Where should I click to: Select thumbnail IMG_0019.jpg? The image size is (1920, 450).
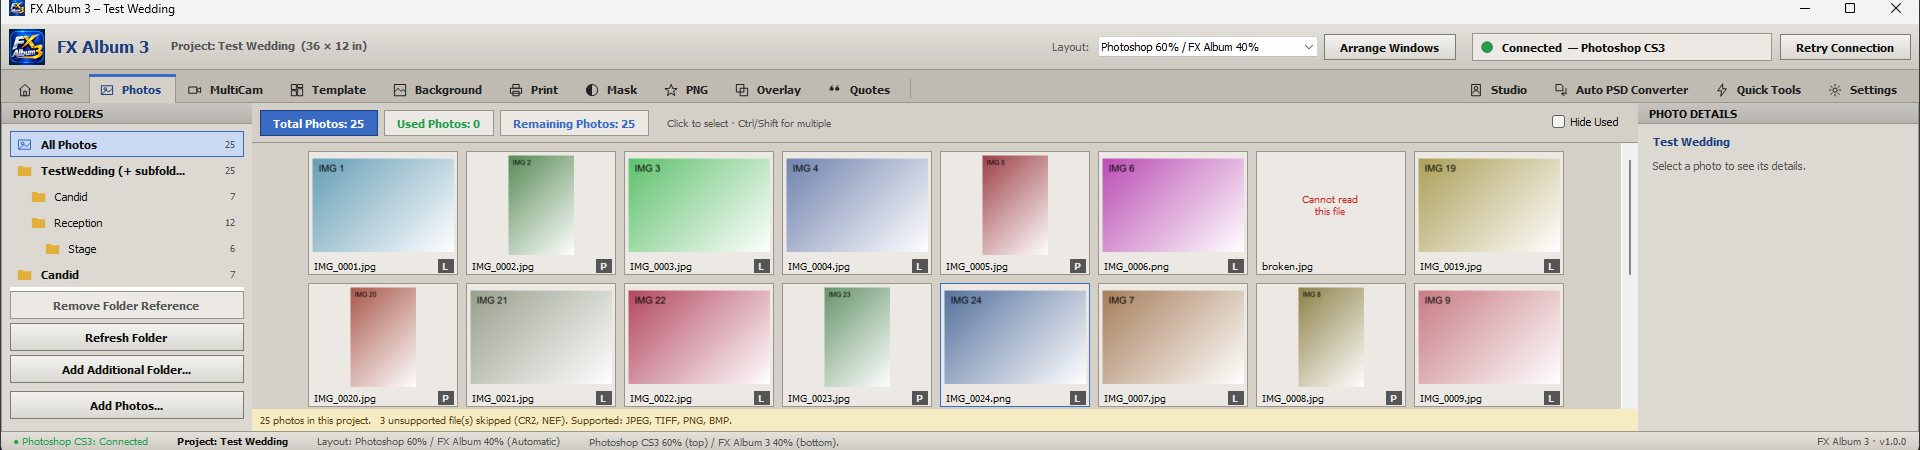(x=1489, y=213)
